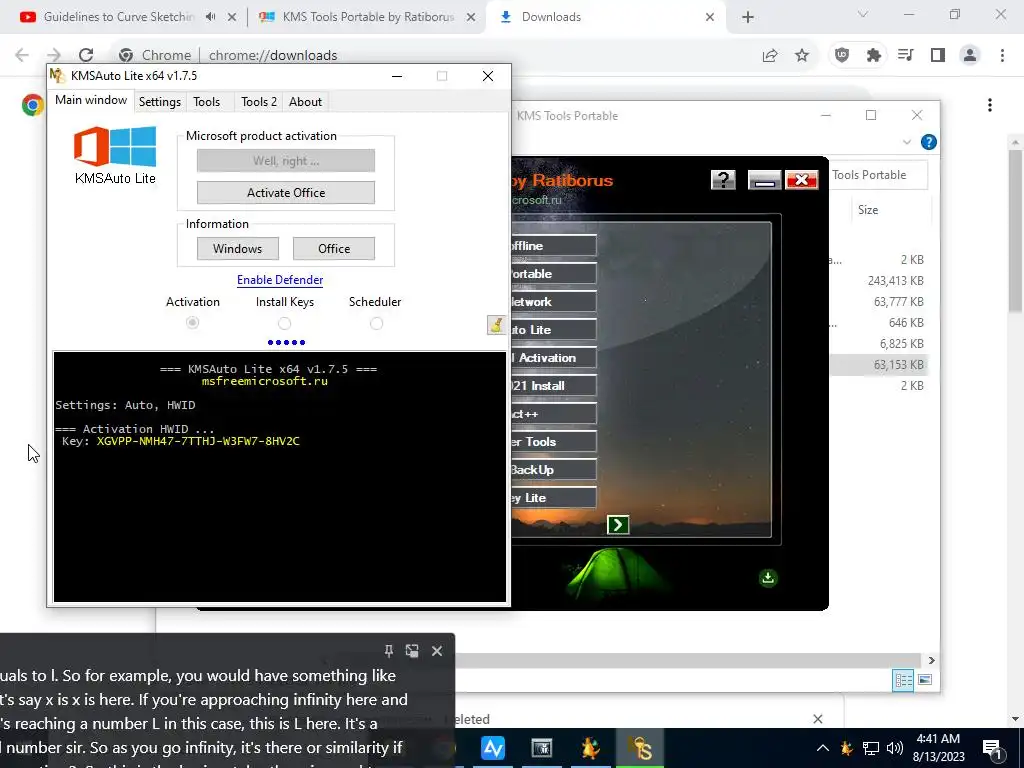Click the 'Tools Portable' search field in Explorer

click(878, 175)
